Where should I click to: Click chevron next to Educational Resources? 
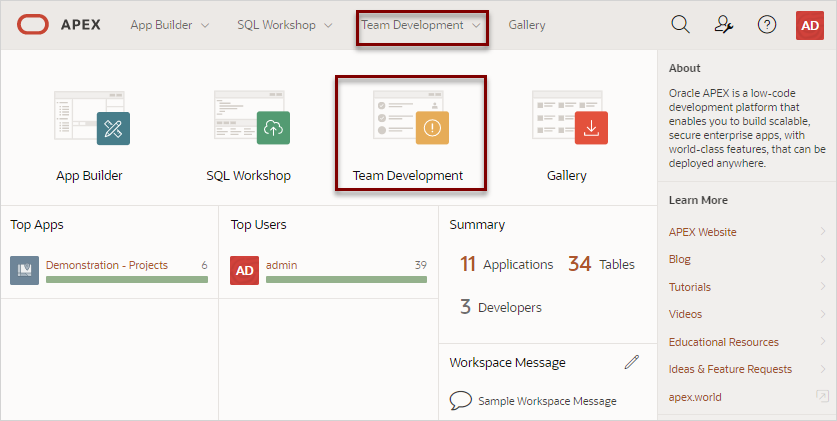coord(823,341)
